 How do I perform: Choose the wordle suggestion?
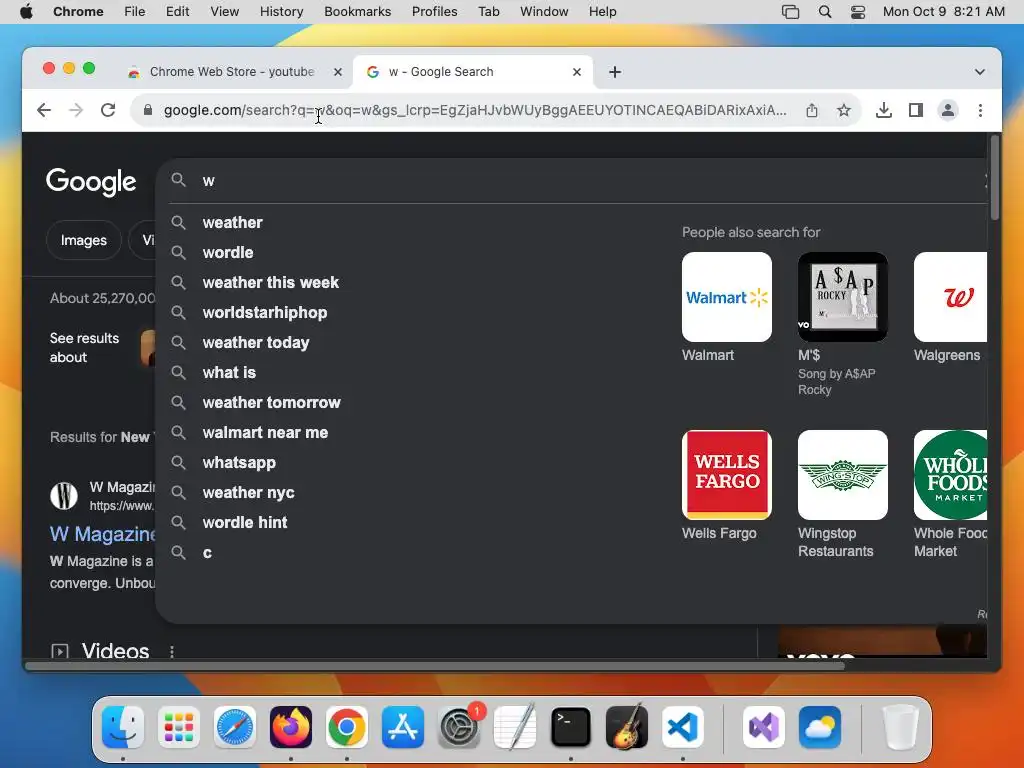click(228, 253)
